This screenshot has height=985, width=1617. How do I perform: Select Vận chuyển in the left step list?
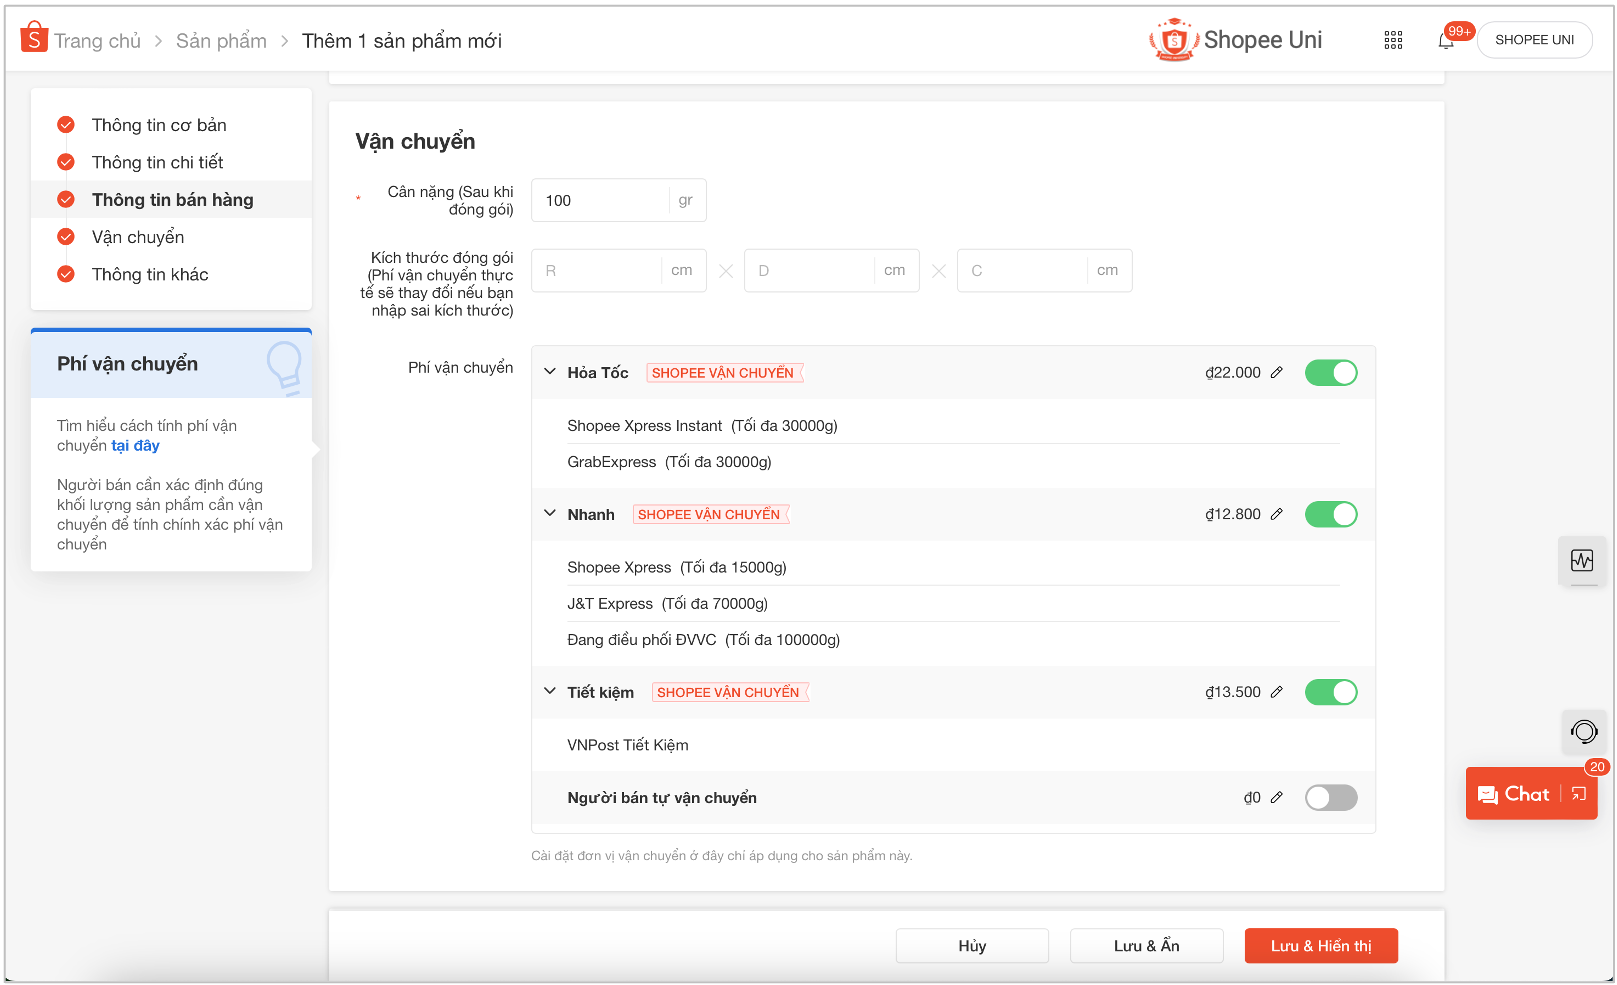coord(137,237)
